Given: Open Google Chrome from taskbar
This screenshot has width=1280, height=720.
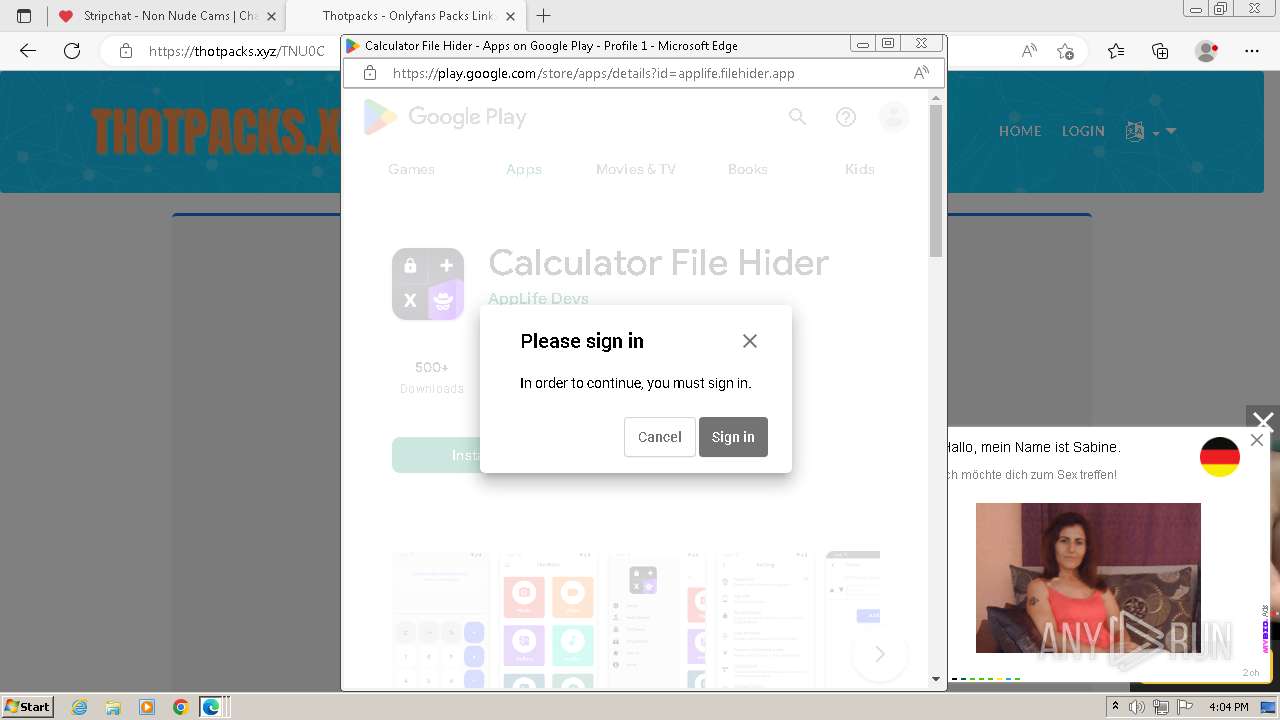Looking at the screenshot, I should (x=180, y=707).
